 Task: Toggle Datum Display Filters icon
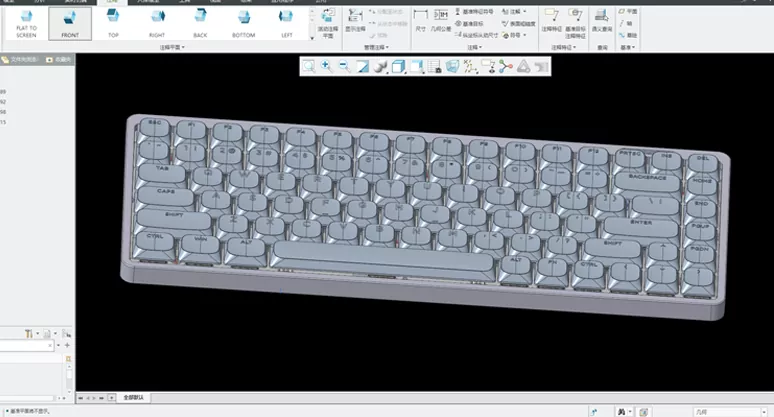470,66
